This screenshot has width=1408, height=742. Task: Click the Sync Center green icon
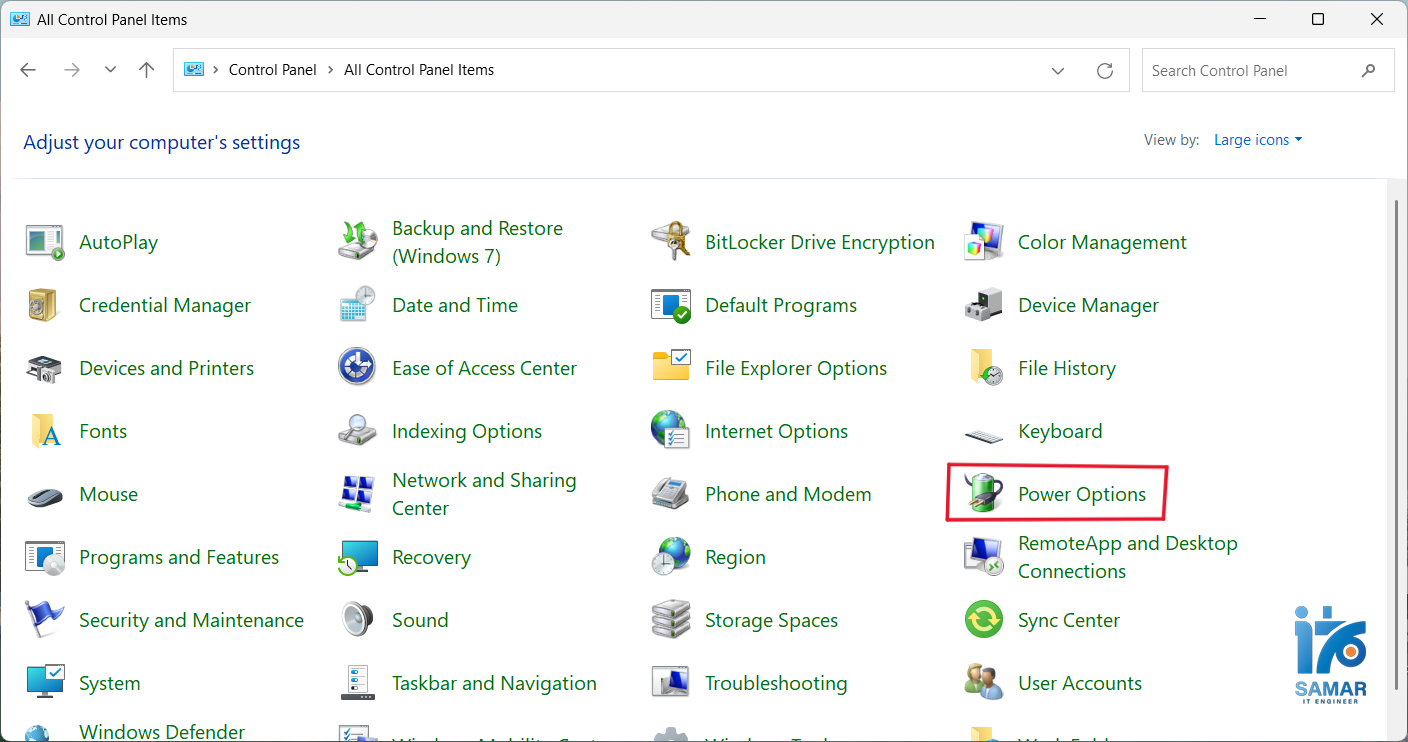pyautogui.click(x=983, y=620)
